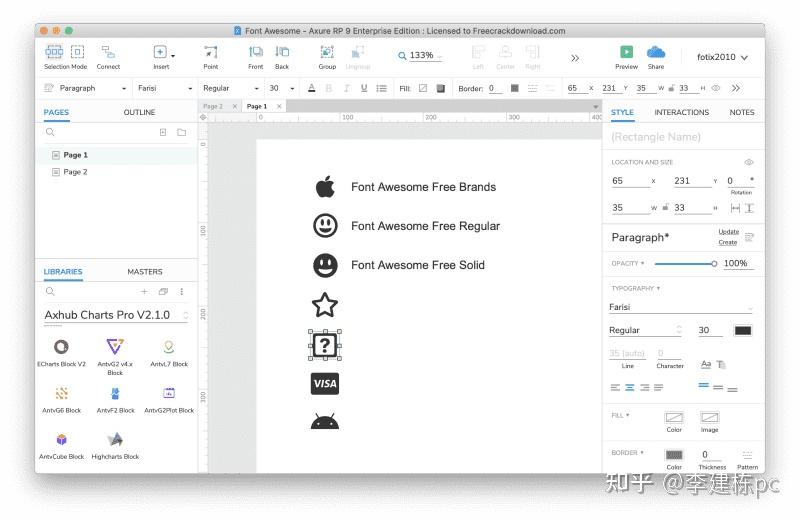Expand more style bar options

(x=736, y=88)
